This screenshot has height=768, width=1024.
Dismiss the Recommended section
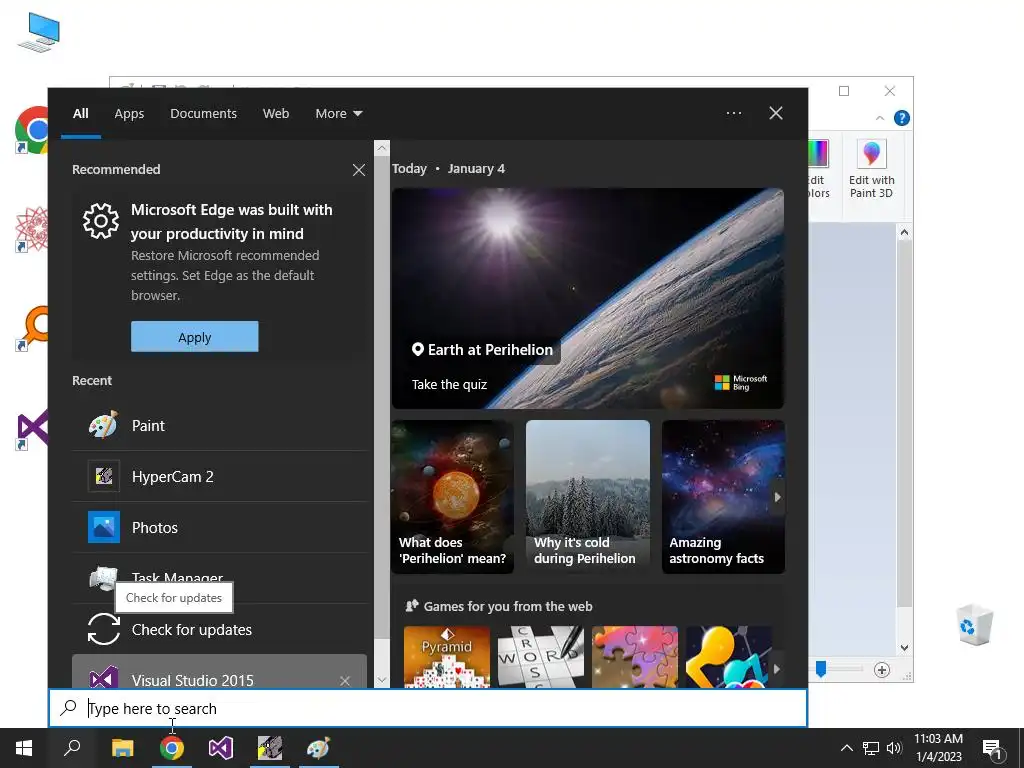pos(359,170)
